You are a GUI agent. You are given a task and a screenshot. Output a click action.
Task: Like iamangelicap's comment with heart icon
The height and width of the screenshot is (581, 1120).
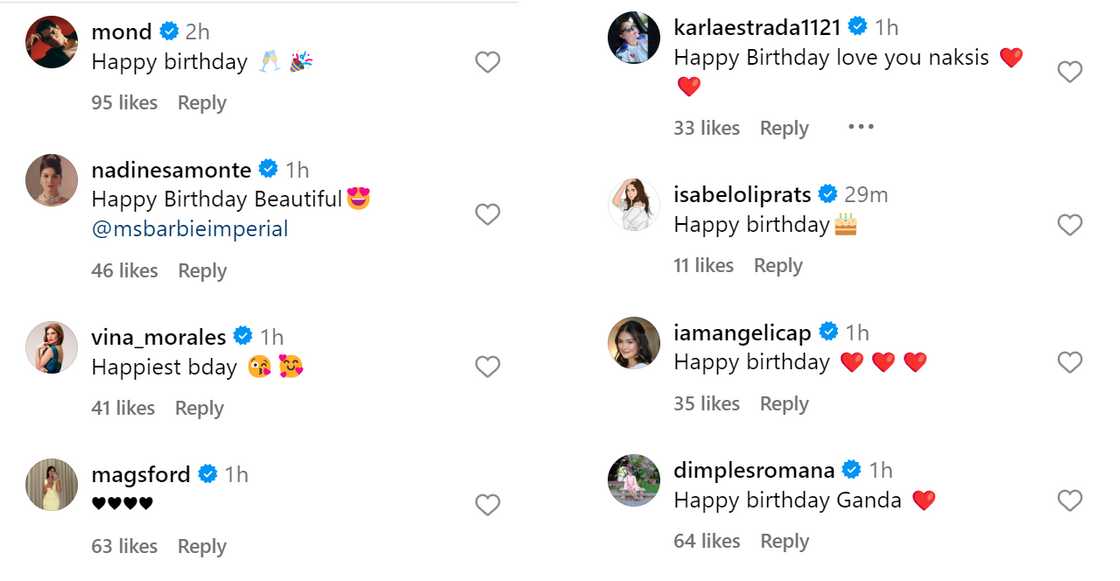[1070, 362]
